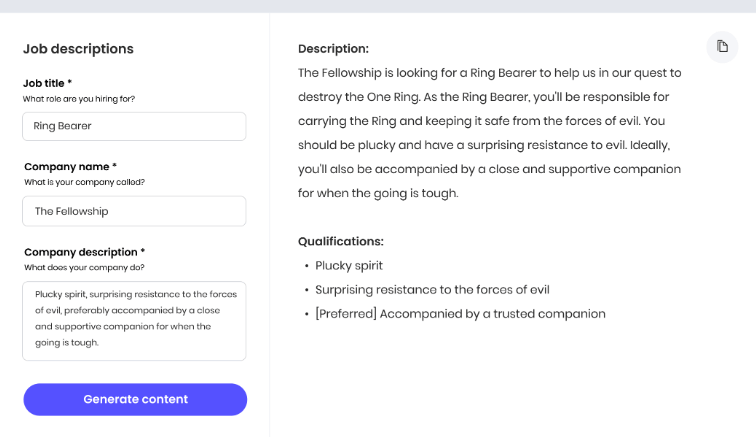Viewport: 756px width, 437px height.
Task: Click "What role are you hiring for?" hint
Action: (79, 99)
